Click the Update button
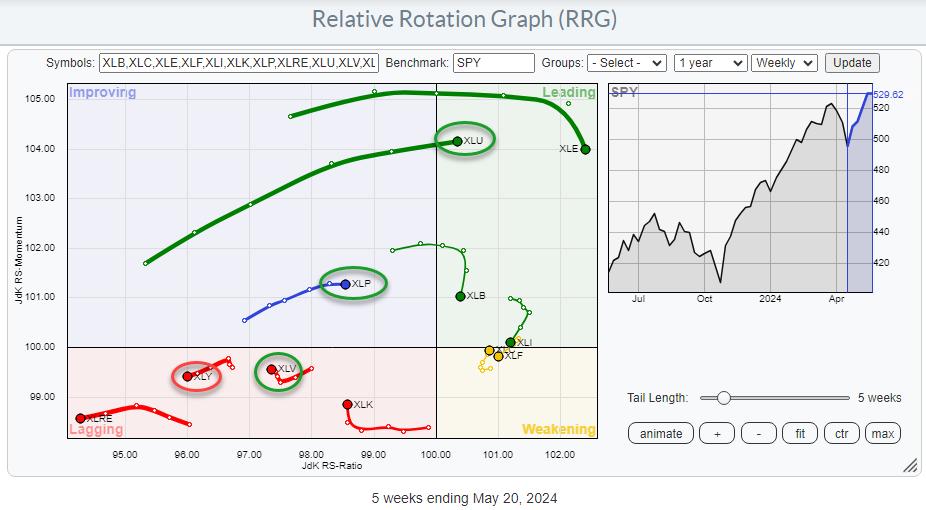926x510 pixels. click(852, 62)
